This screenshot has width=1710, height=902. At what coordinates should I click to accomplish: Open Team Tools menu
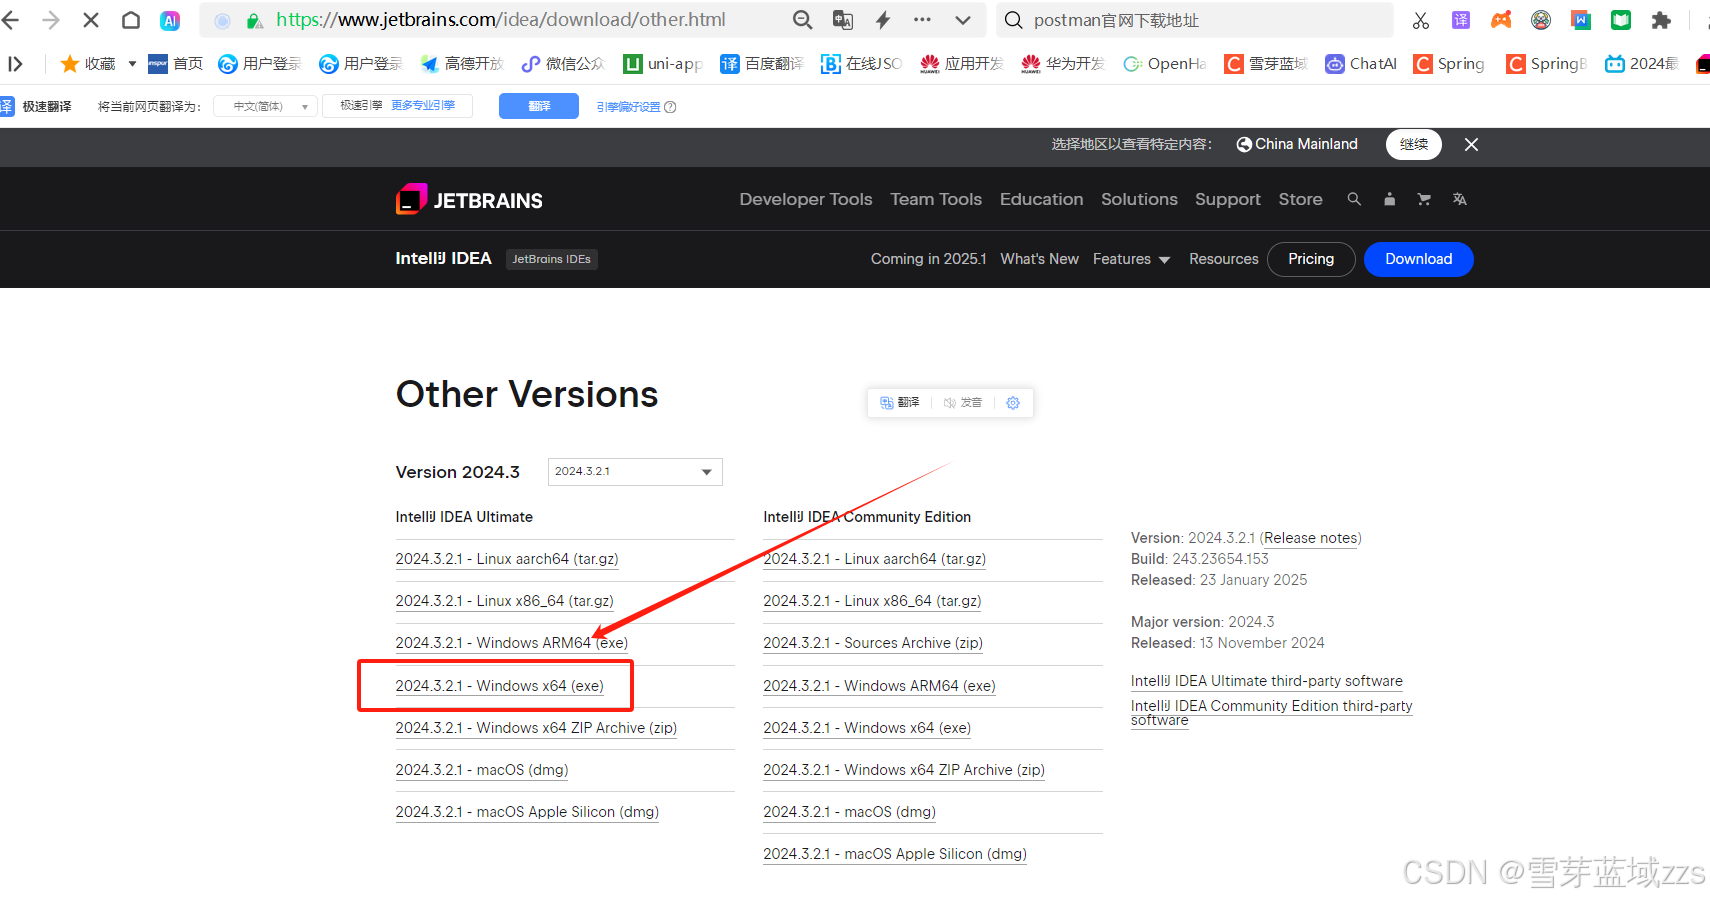936,199
